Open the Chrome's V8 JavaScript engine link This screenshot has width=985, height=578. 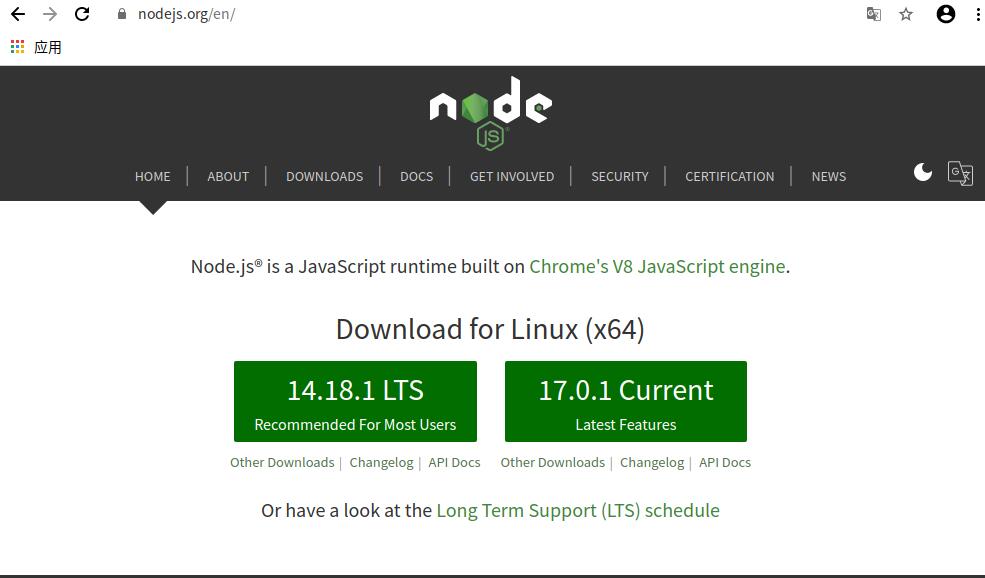click(657, 266)
